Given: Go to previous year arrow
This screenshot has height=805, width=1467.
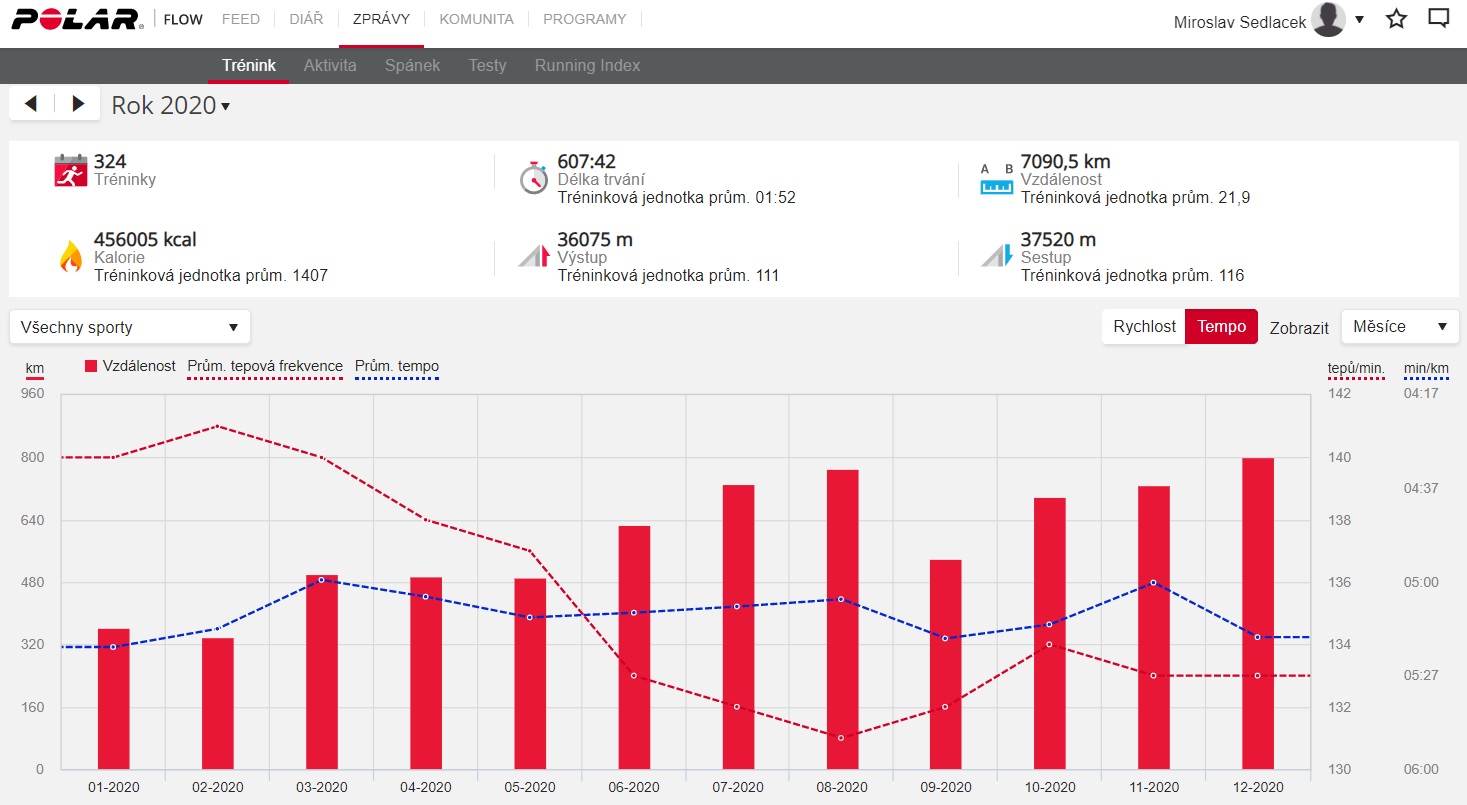Looking at the screenshot, I should pos(31,104).
